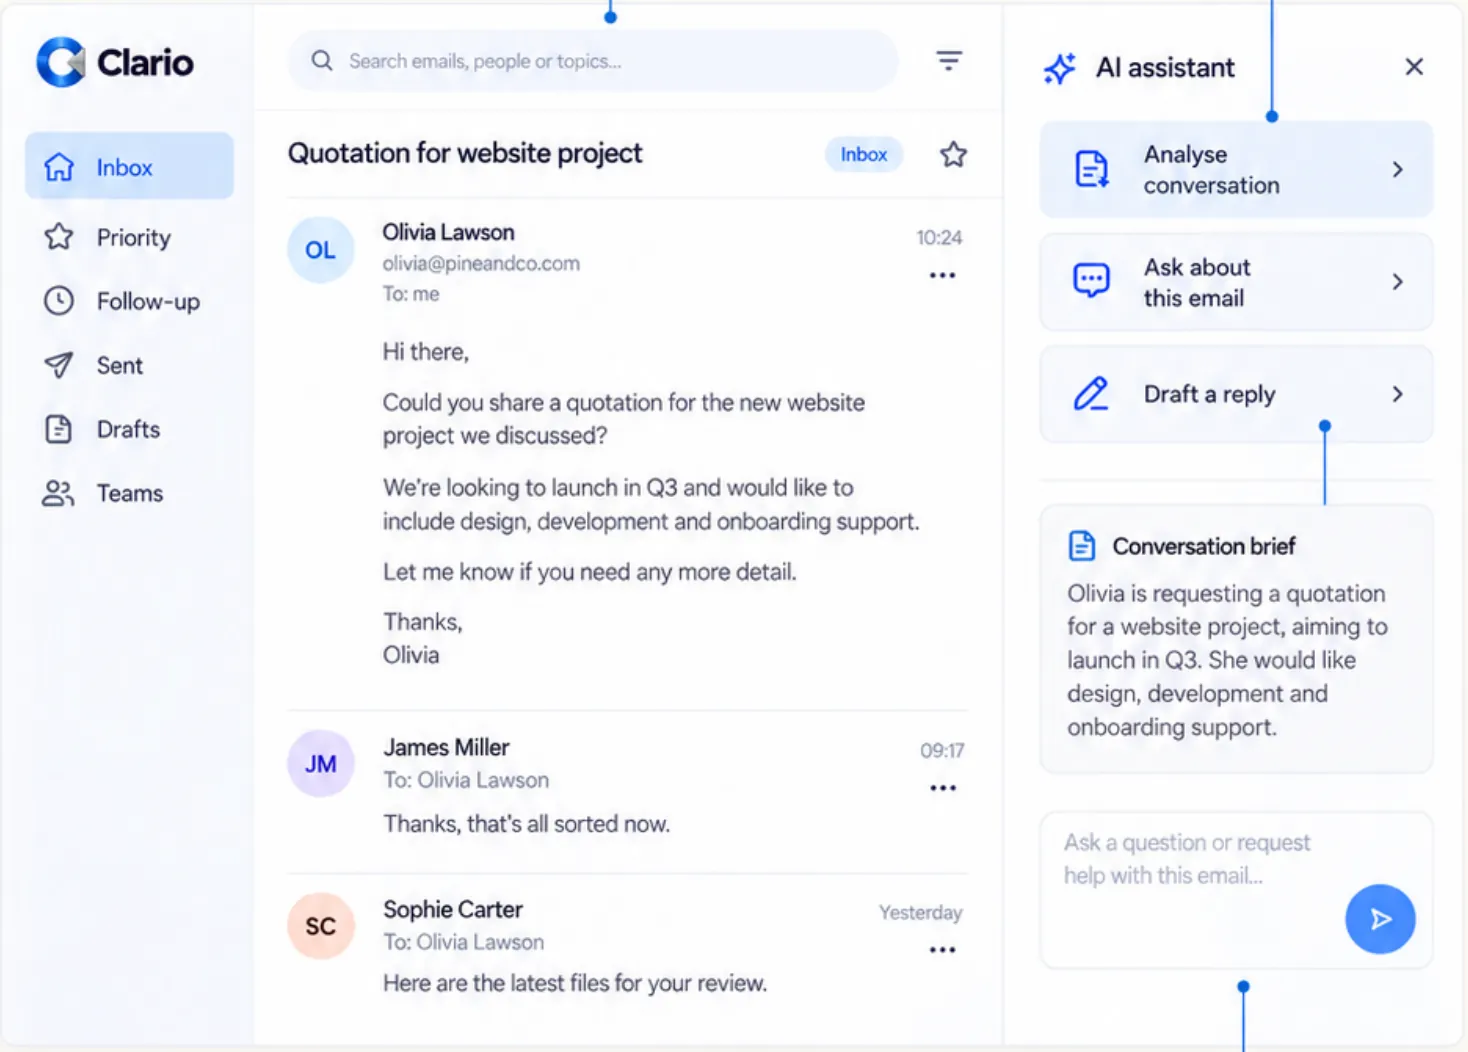Click the OL avatar of Olivia Lawson
This screenshot has width=1468, height=1052.
pos(321,250)
